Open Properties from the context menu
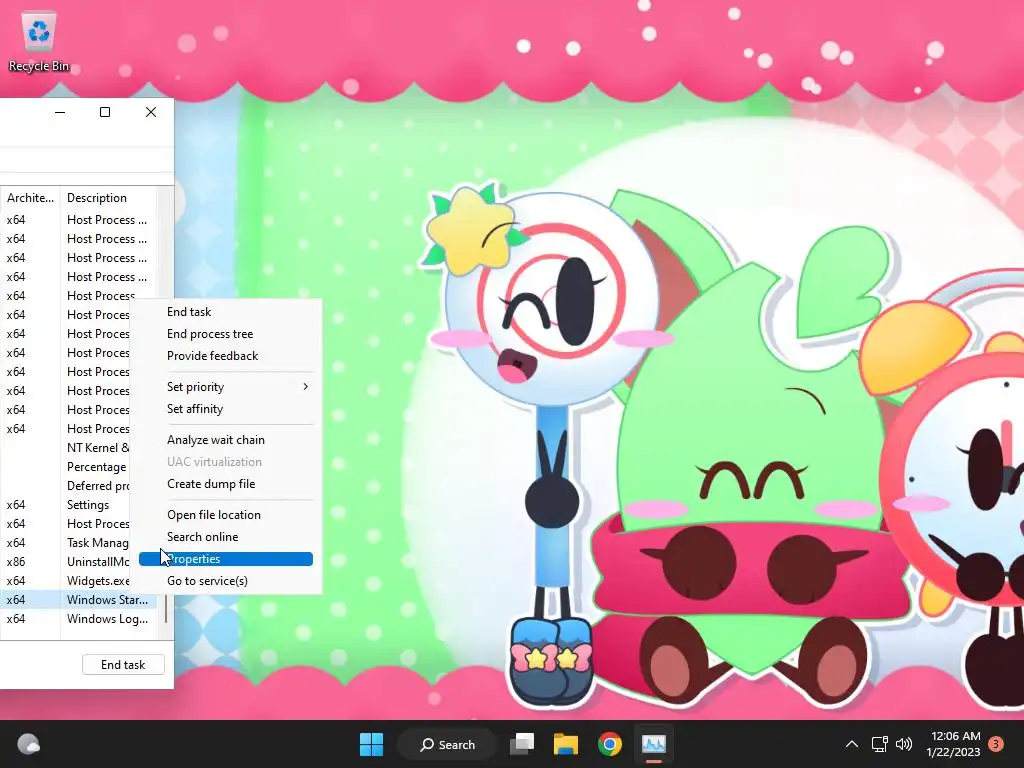 [226, 559]
